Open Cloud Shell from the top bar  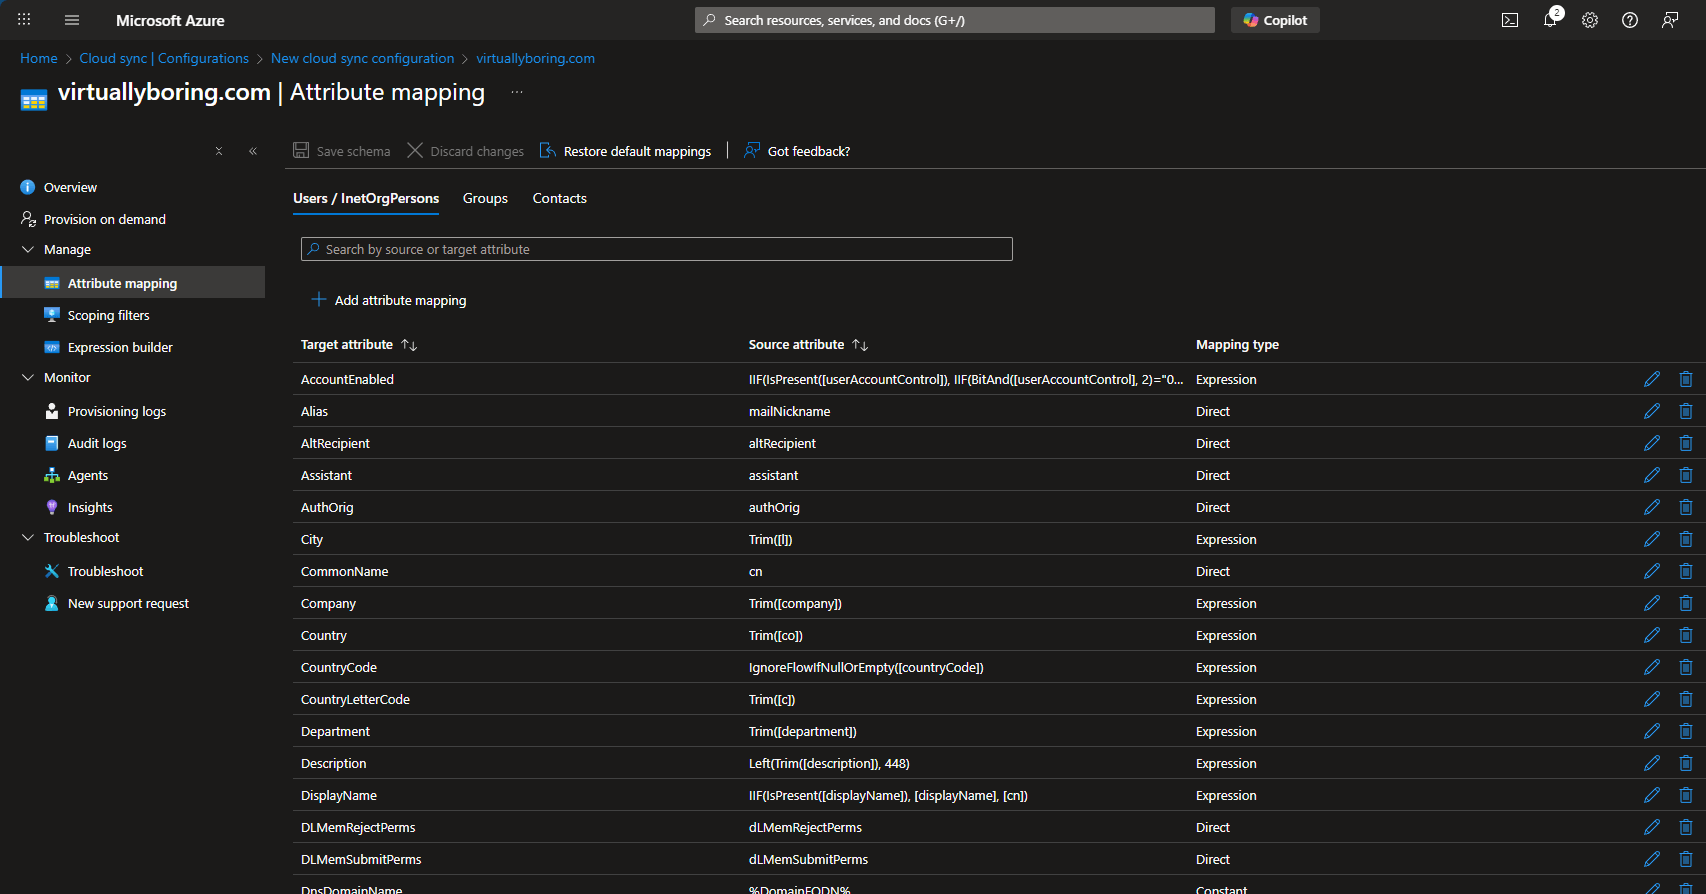pyautogui.click(x=1510, y=20)
